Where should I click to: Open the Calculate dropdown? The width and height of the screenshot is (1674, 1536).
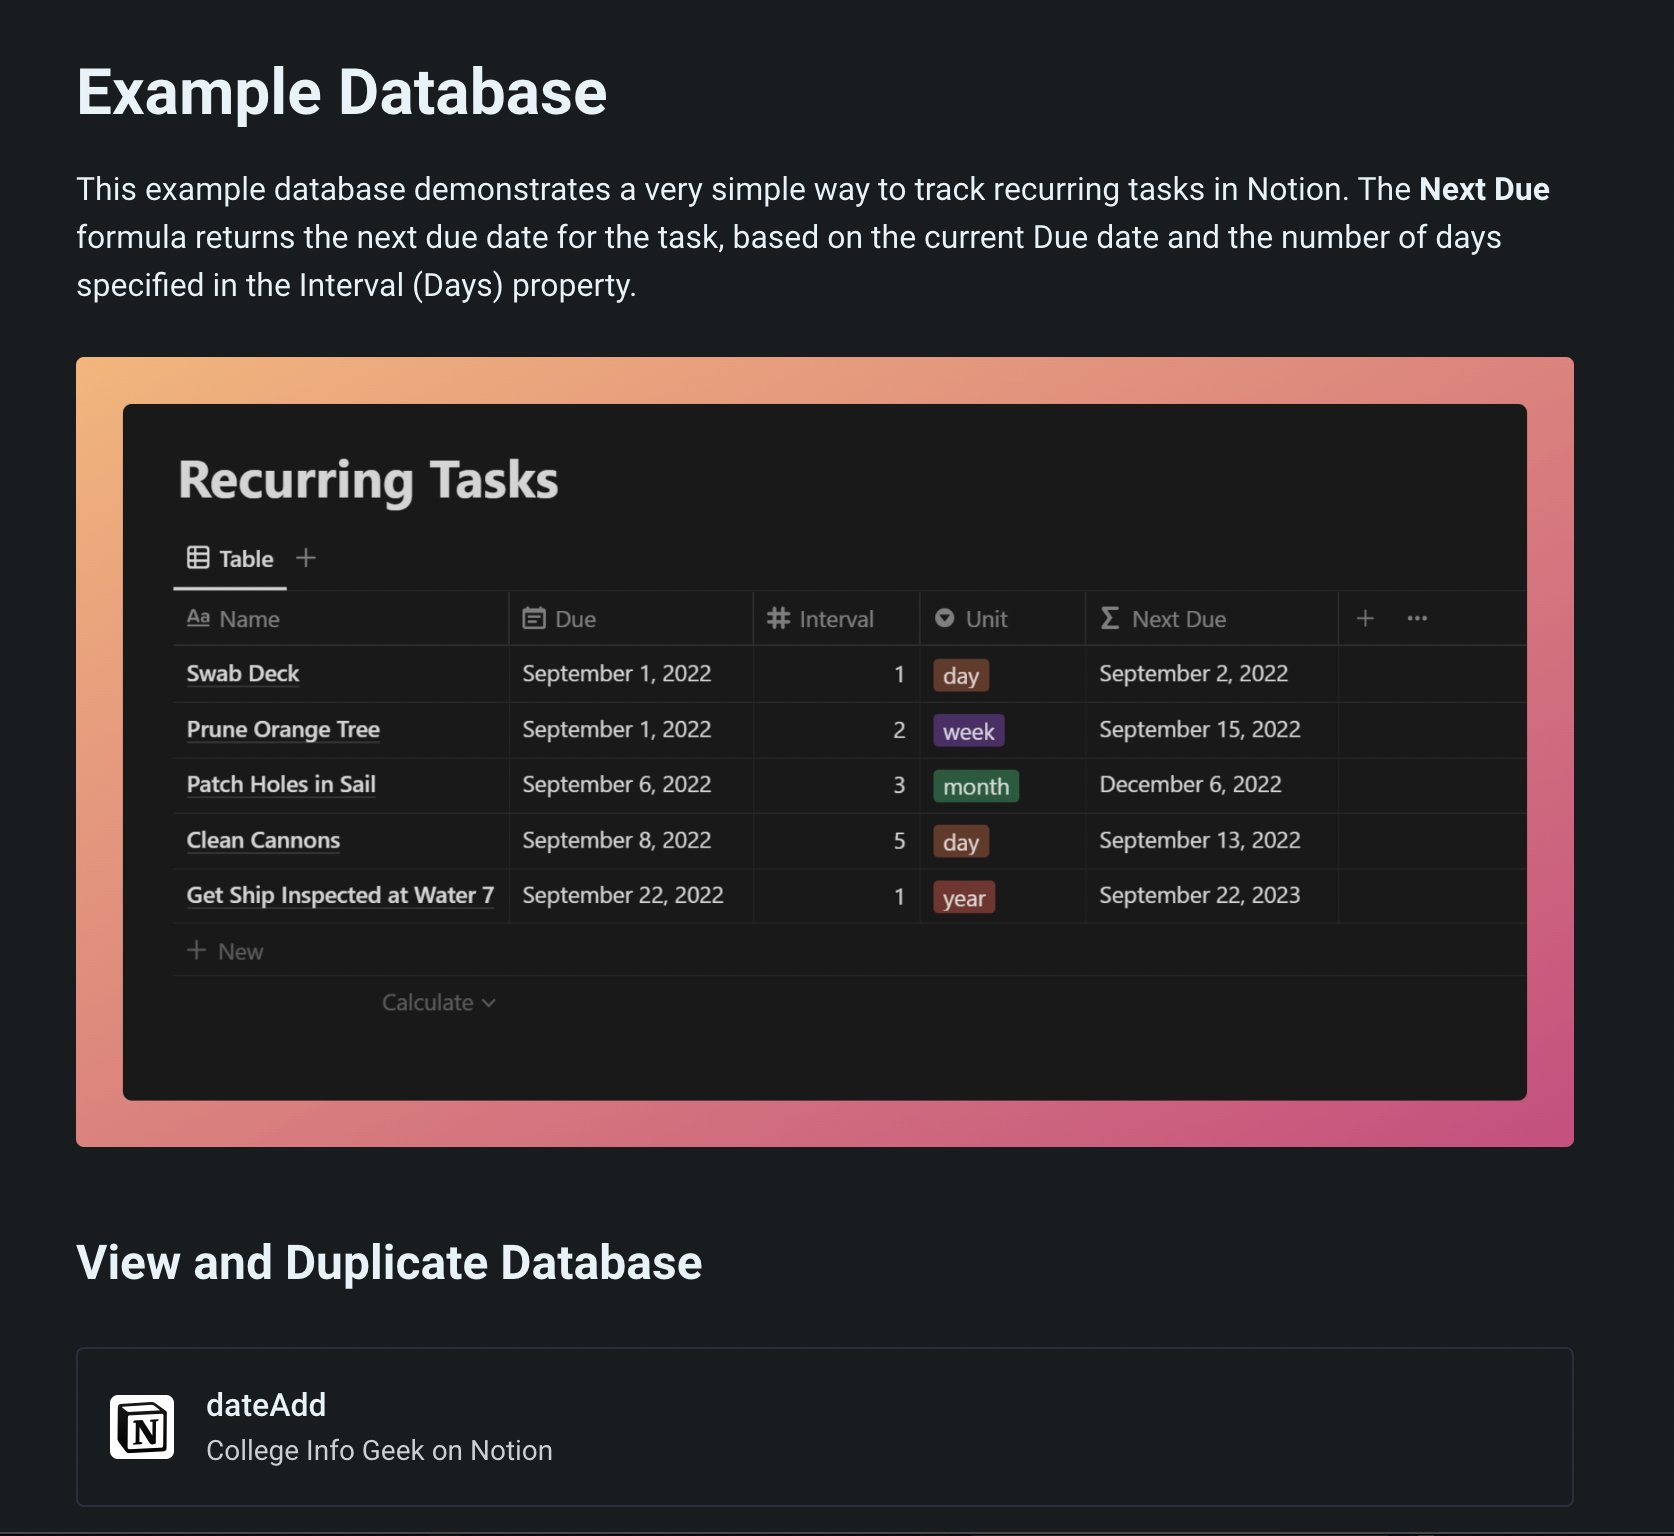438,1001
